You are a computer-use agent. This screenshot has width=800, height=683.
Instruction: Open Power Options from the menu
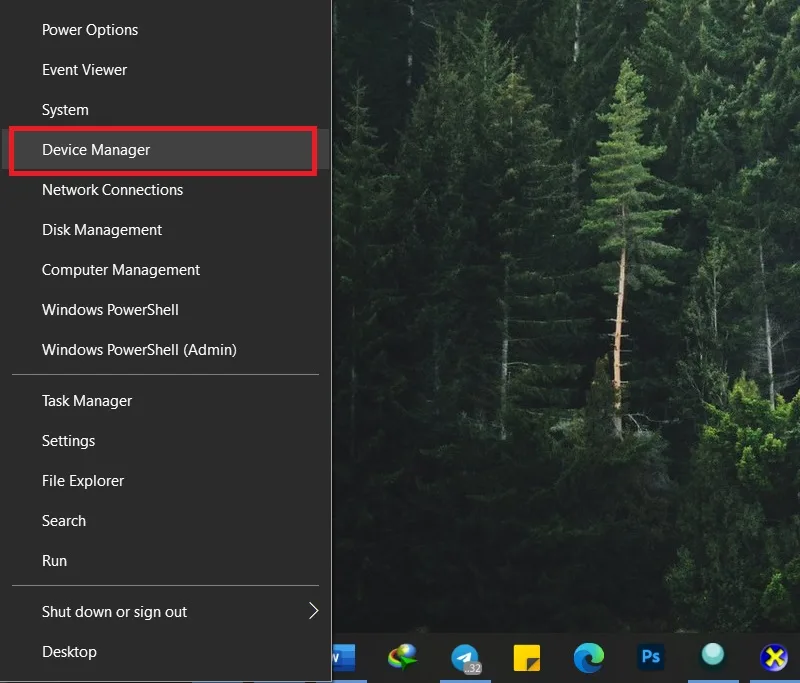coord(166,30)
